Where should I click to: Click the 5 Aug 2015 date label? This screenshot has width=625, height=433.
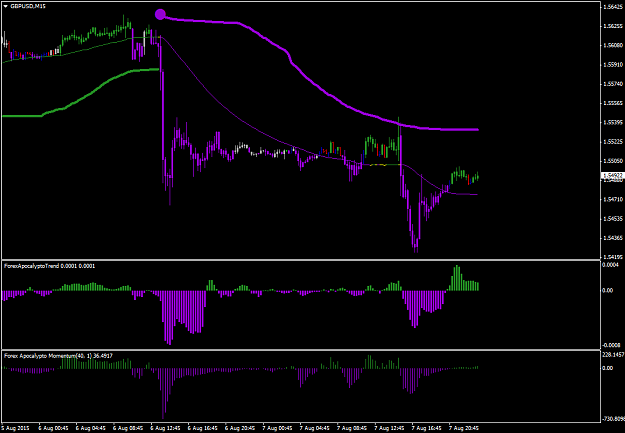click(x=15, y=428)
